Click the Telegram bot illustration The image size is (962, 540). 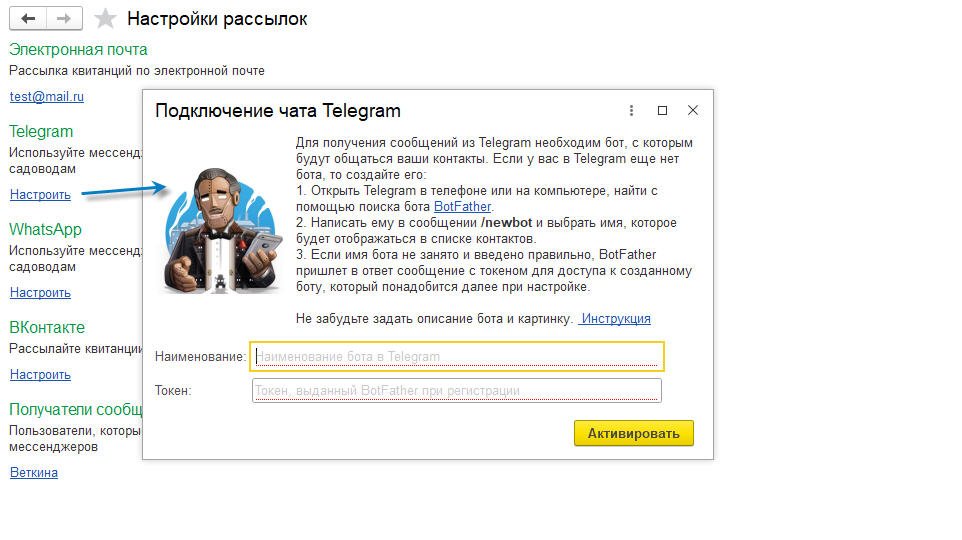[x=222, y=231]
